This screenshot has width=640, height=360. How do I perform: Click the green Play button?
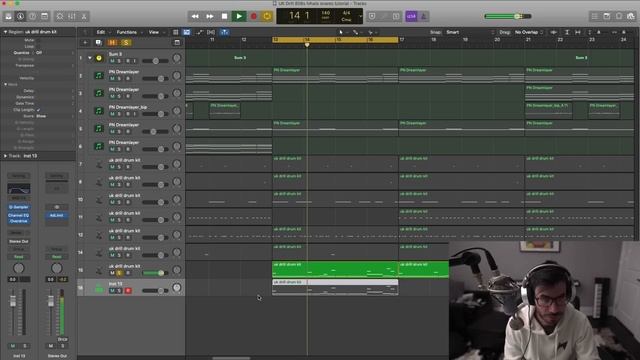point(239,16)
